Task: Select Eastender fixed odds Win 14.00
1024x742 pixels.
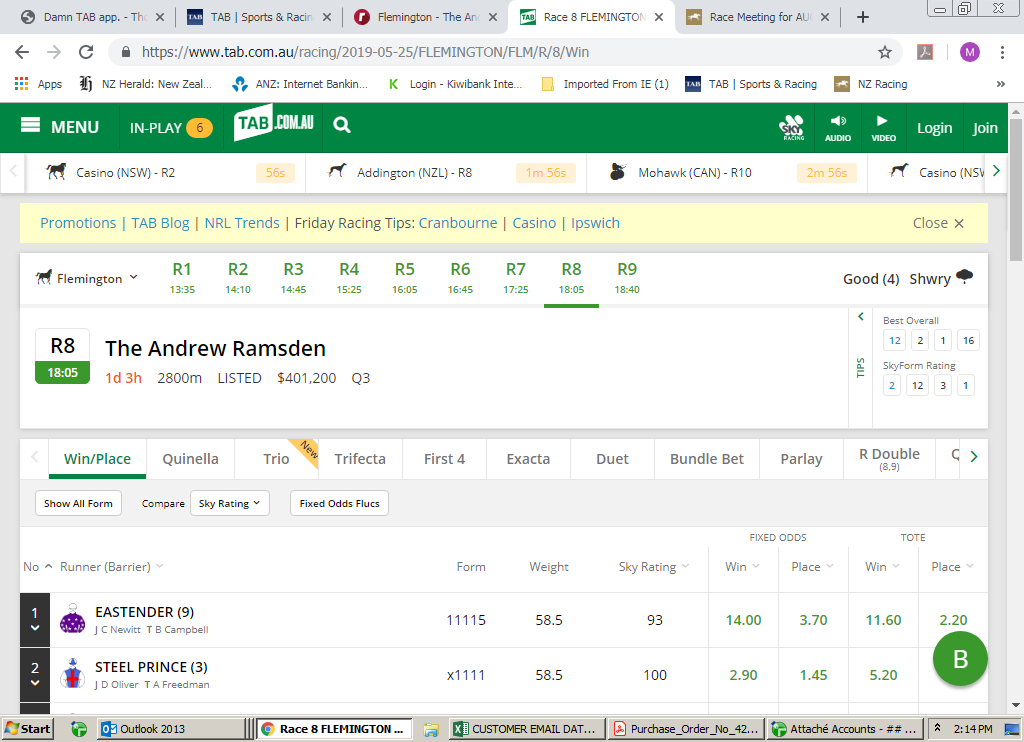Action: 743,620
